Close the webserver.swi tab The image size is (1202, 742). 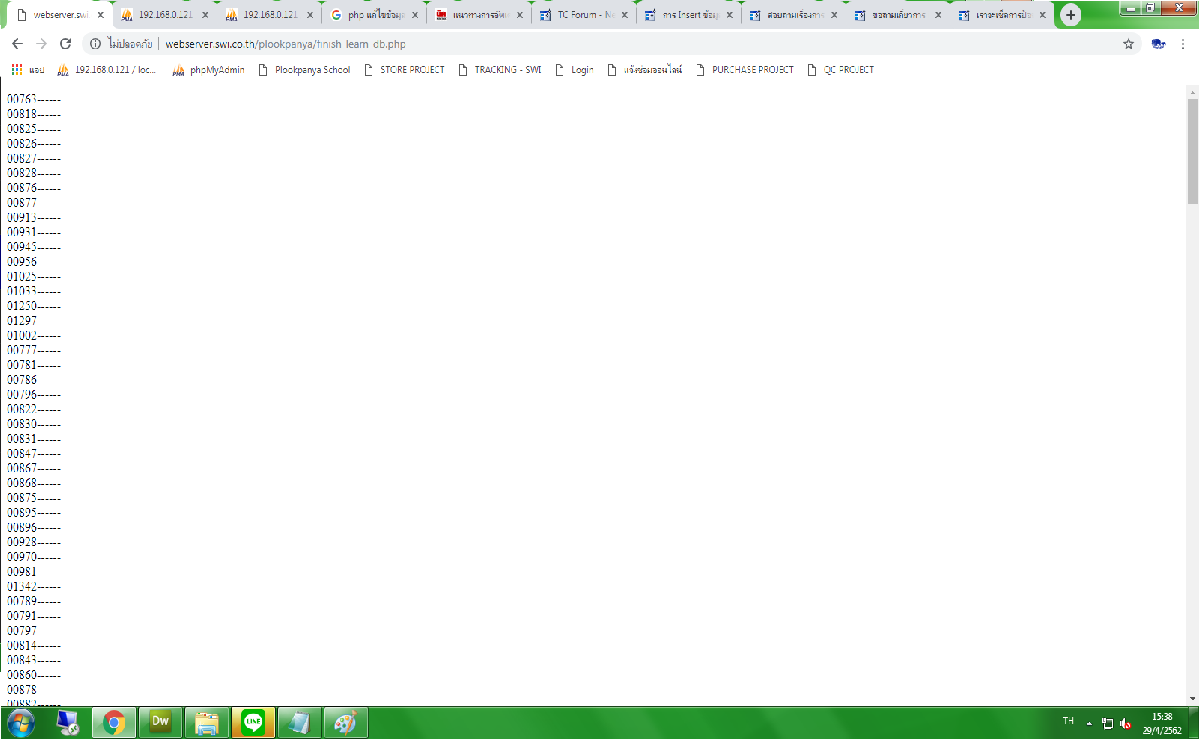coord(100,16)
